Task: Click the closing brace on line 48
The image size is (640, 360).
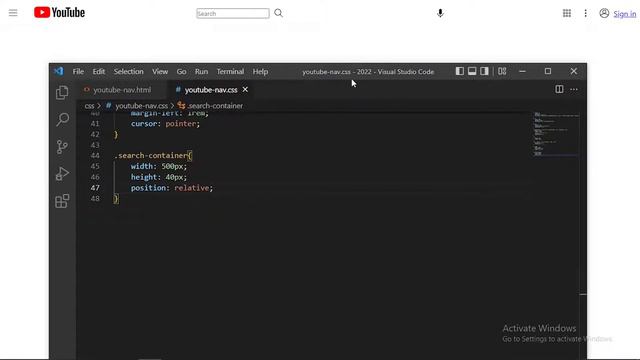Action: point(116,198)
